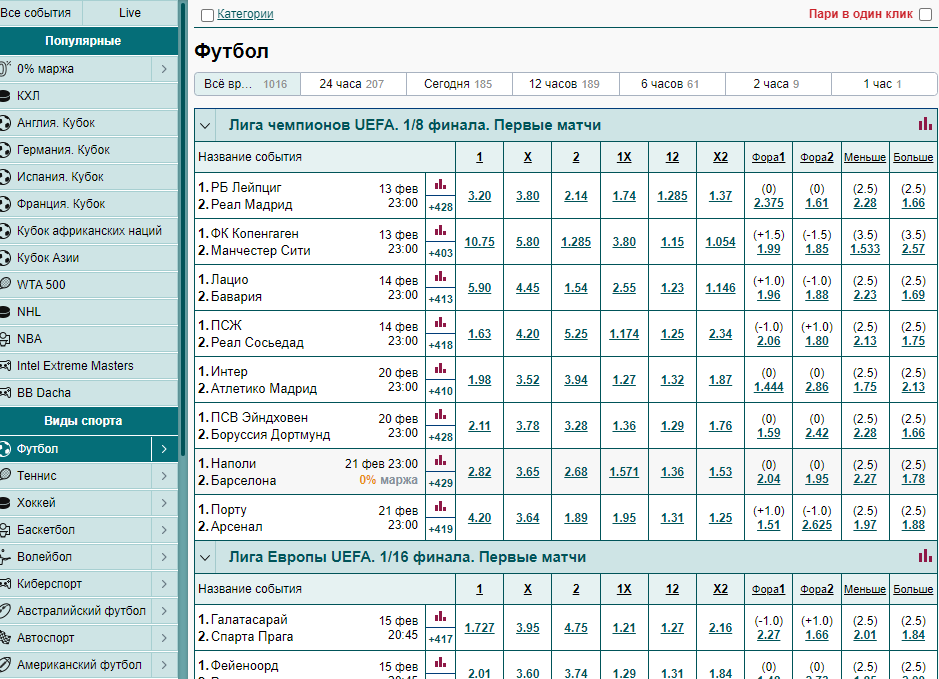Open Кубок африканских наций in sidebar
This screenshot has height=679, width=939.
89,231
